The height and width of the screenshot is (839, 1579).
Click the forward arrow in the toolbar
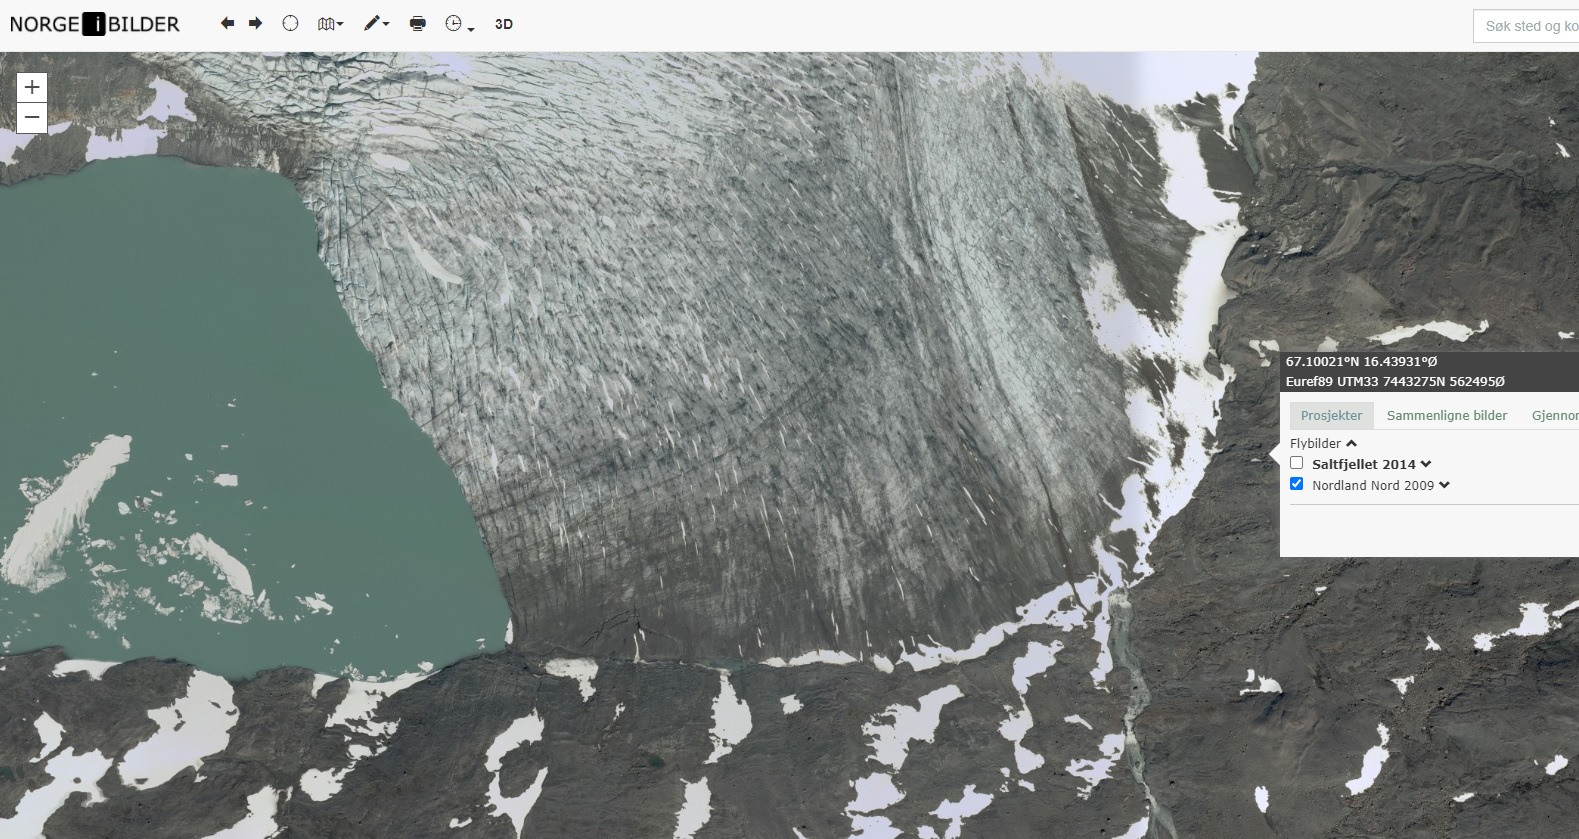pos(256,24)
